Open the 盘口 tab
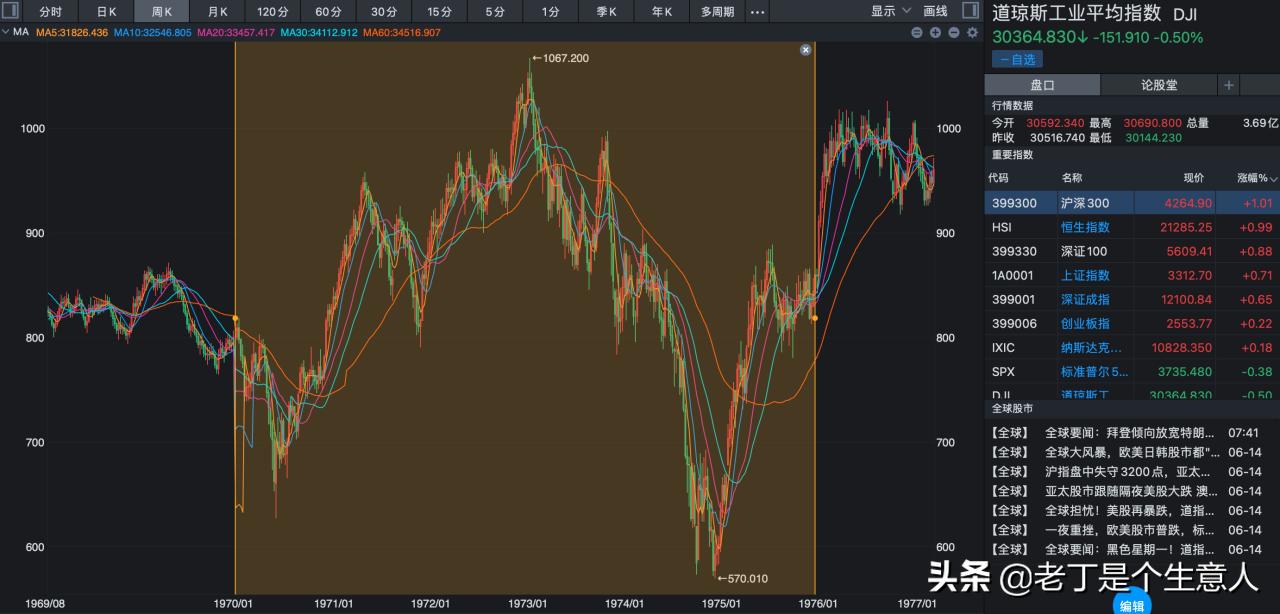Image resolution: width=1280 pixels, height=614 pixels. [x=1042, y=85]
